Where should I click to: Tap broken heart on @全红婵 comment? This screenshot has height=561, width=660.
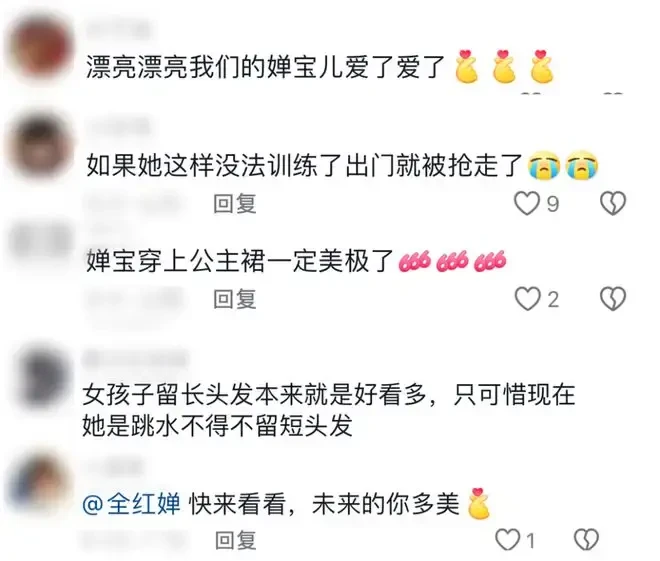tap(586, 540)
